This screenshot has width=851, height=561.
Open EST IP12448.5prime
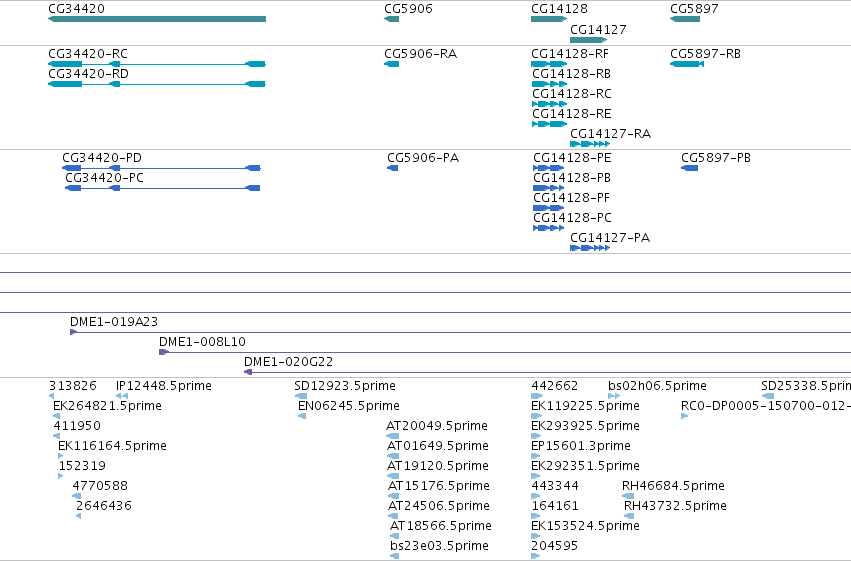point(164,386)
